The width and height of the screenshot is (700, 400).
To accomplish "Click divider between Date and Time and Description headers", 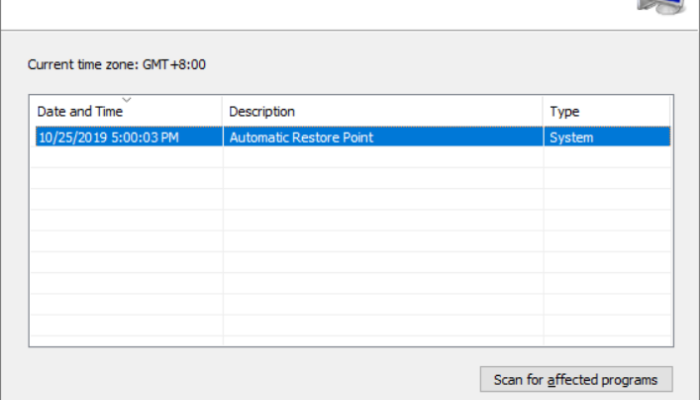I will click(222, 111).
